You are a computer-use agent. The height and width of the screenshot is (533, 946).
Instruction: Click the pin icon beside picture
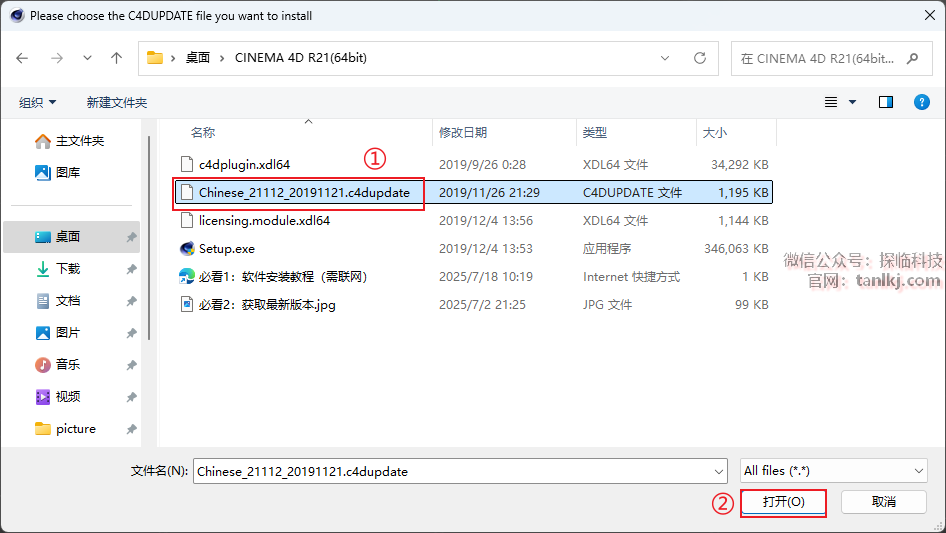[x=131, y=429]
